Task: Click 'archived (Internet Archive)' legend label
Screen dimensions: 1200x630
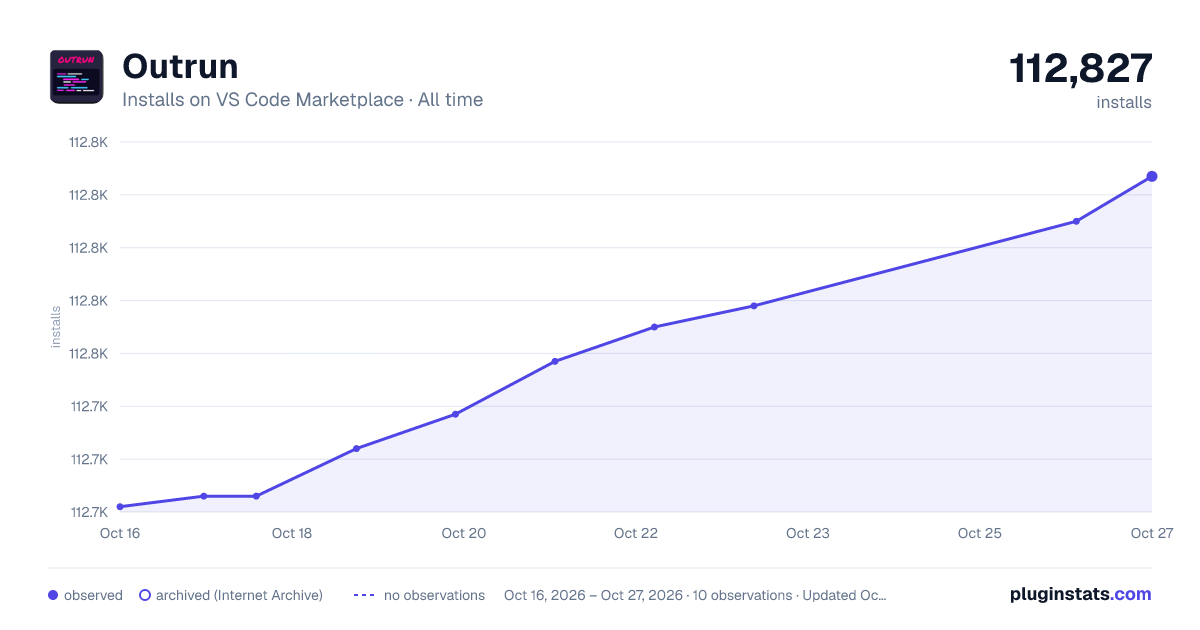Action: [x=239, y=595]
